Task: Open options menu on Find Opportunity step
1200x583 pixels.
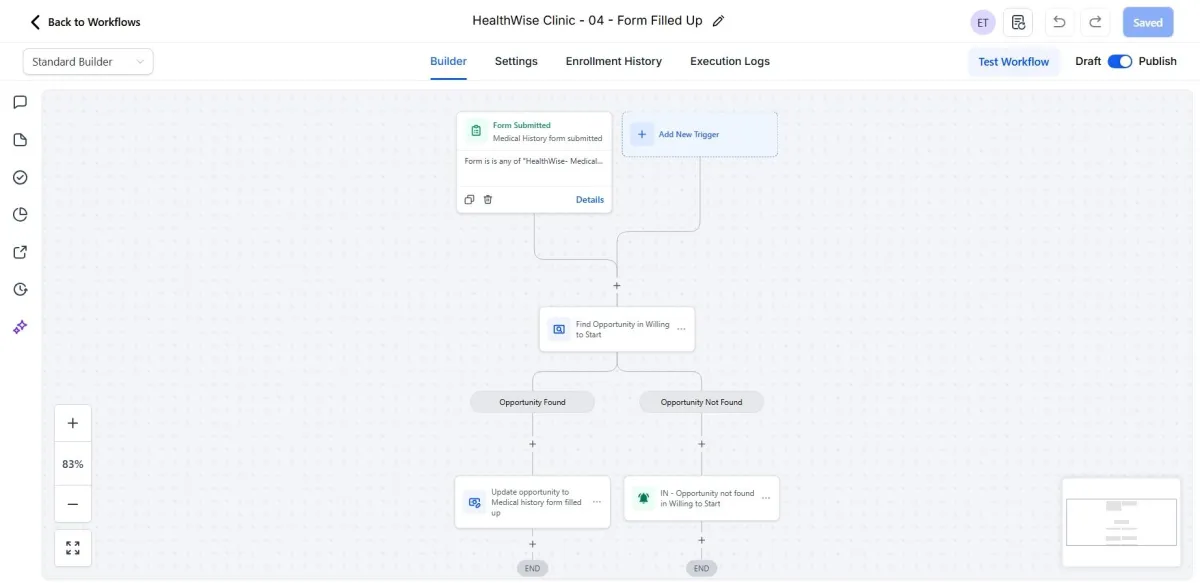Action: tap(682, 329)
